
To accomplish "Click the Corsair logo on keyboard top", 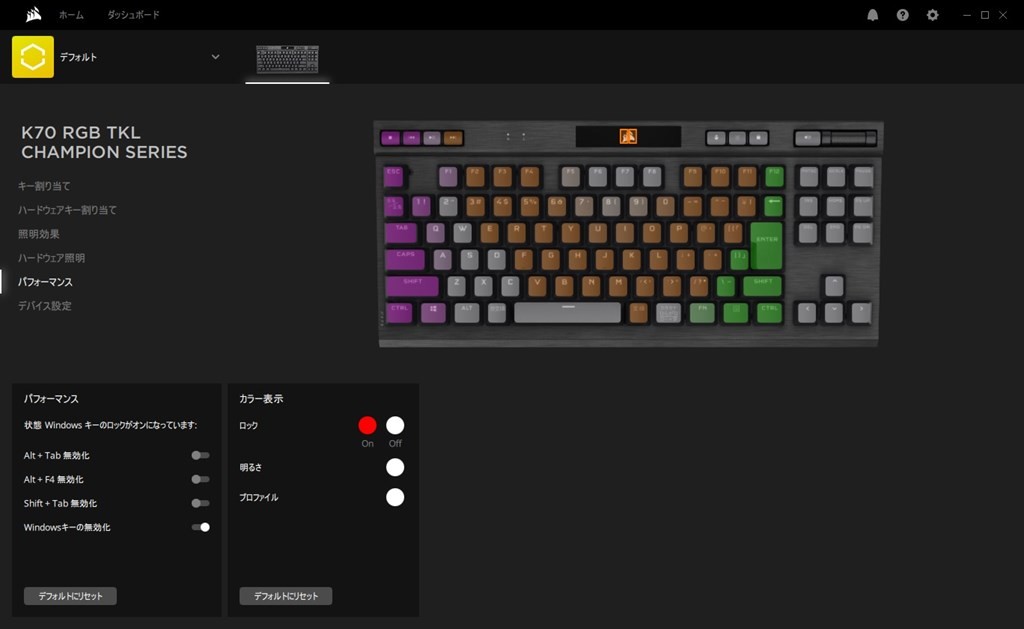I will pos(628,137).
